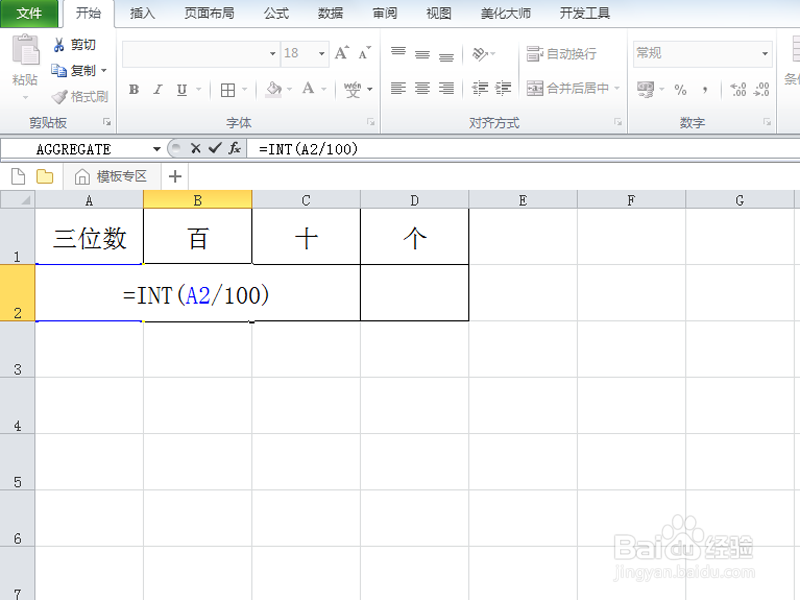Screen dimensions: 800x600
Task: Apply comma style
Action: pos(705,90)
